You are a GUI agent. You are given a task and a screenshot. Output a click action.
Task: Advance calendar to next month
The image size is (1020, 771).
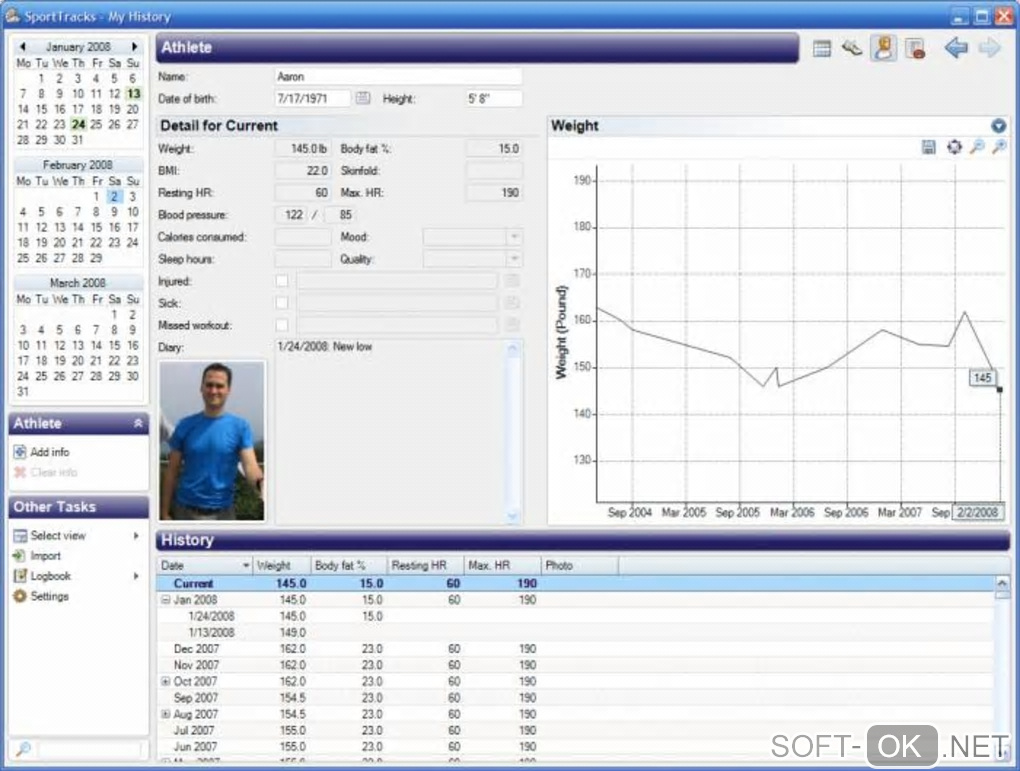point(135,47)
